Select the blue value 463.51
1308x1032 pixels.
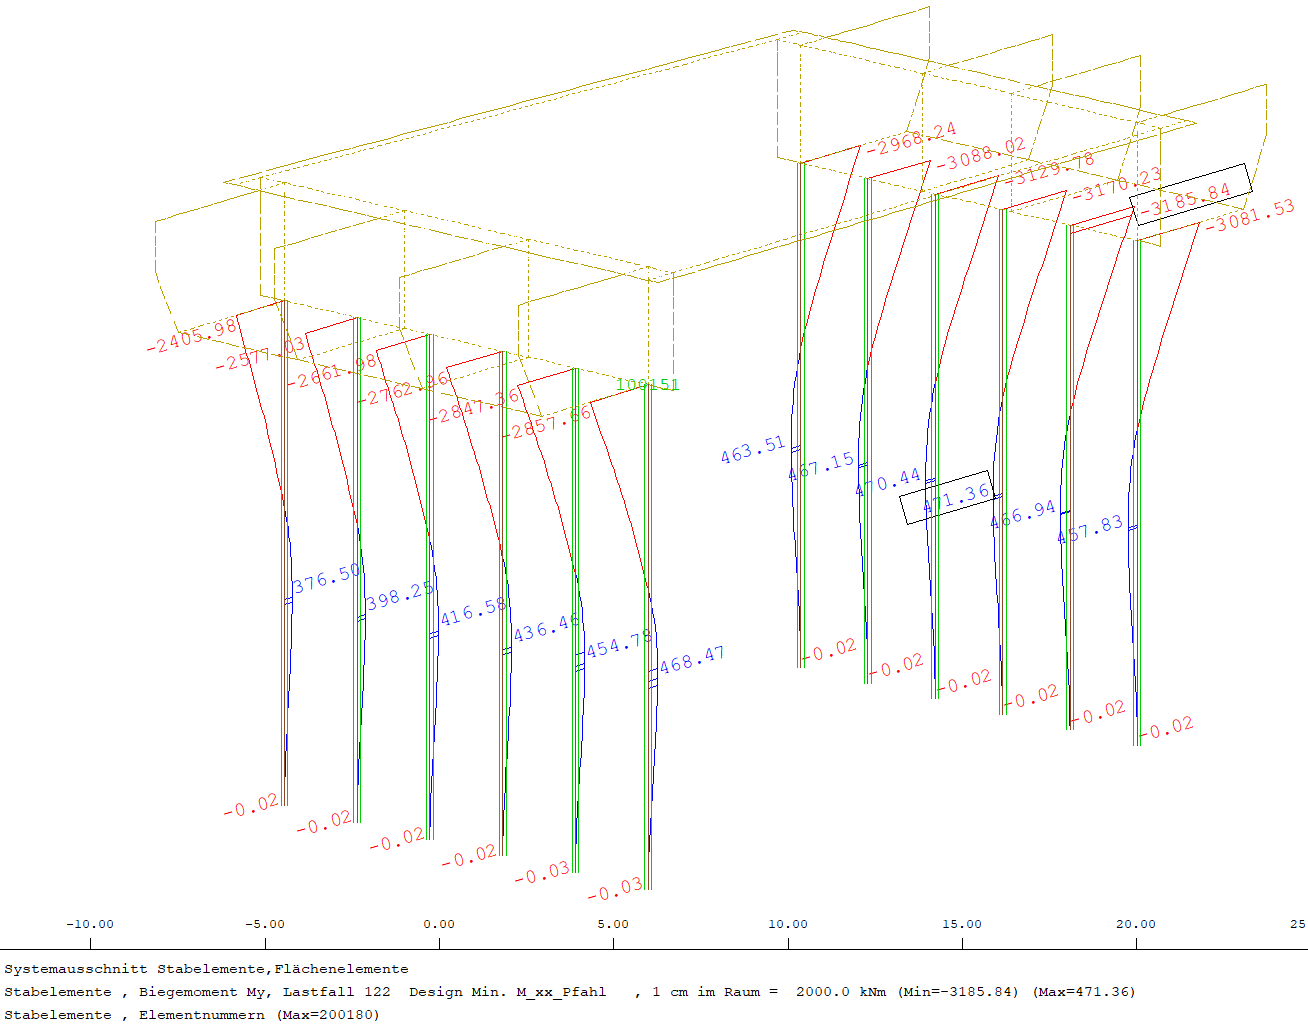click(753, 450)
